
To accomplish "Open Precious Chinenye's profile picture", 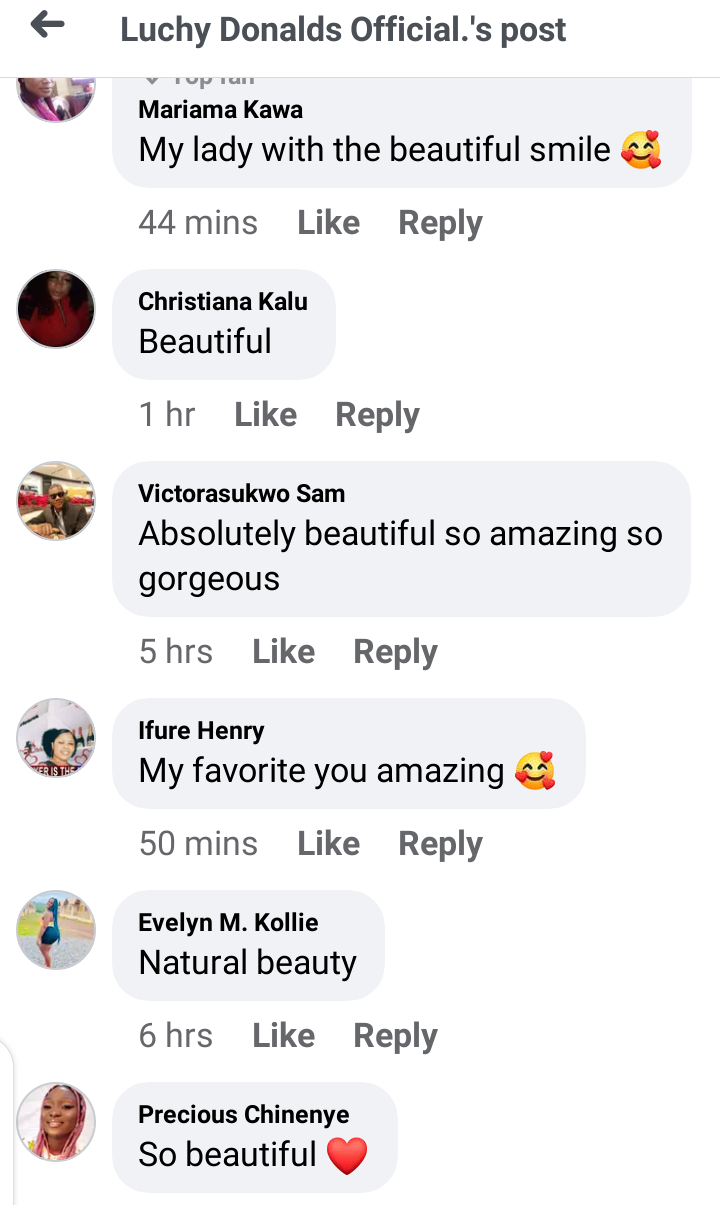I will point(56,1122).
